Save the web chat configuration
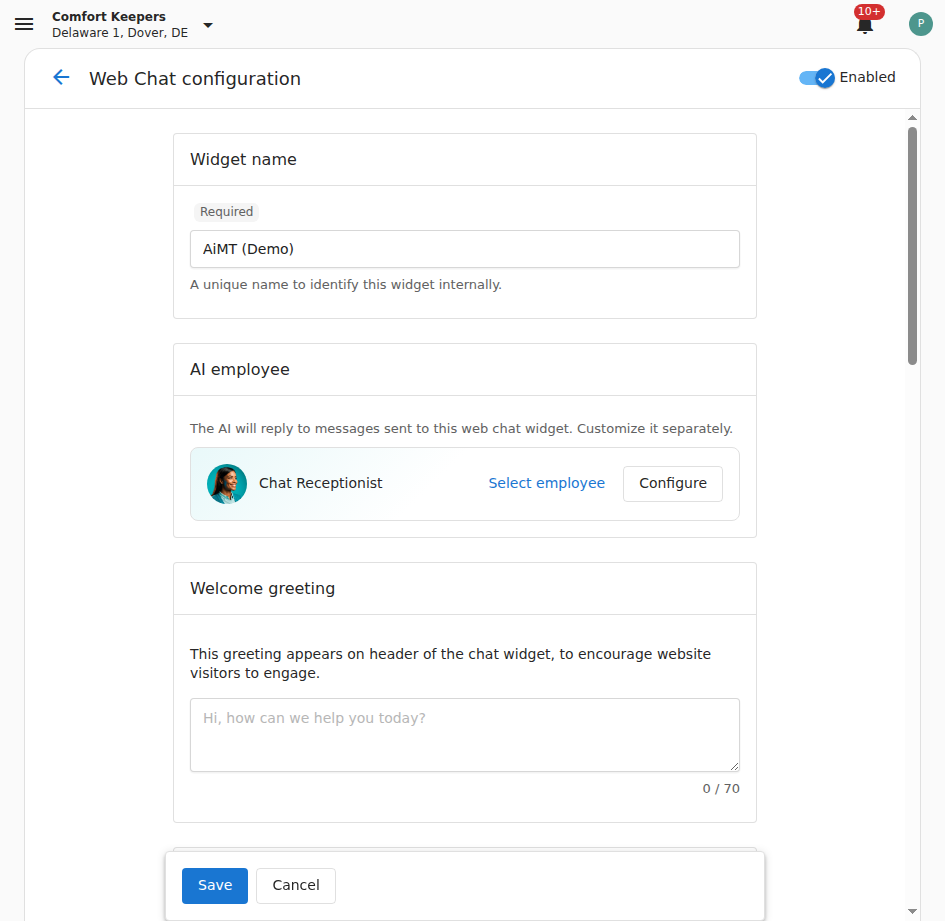This screenshot has width=945, height=921. pos(215,885)
